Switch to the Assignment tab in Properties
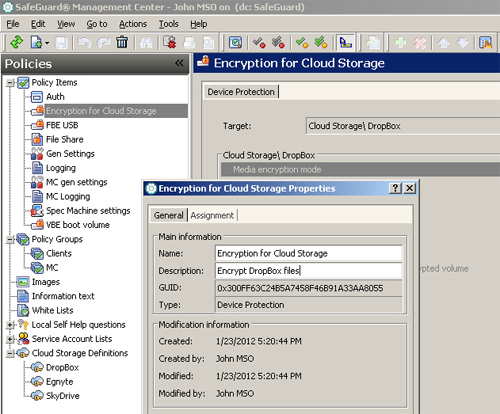This screenshot has height=414, width=500. pyautogui.click(x=212, y=215)
